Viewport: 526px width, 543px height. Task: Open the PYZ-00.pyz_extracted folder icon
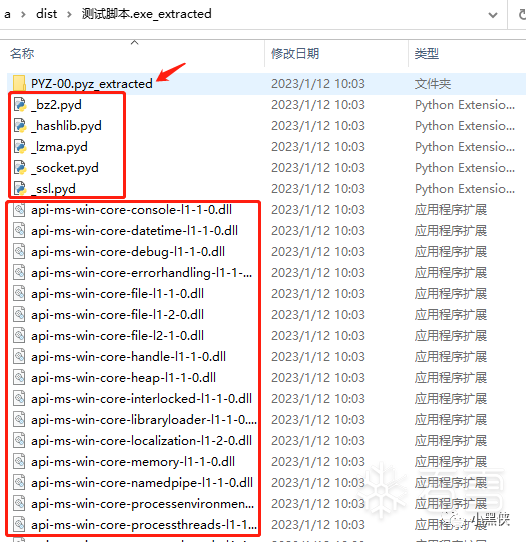tap(19, 83)
